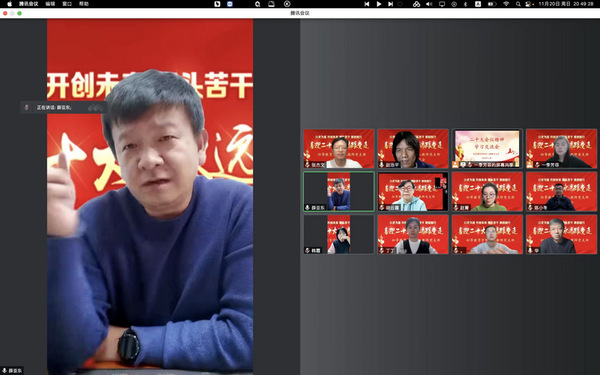Open Spotlight search magnifier icon
Viewport: 600px width, 375px height.
point(518,4)
